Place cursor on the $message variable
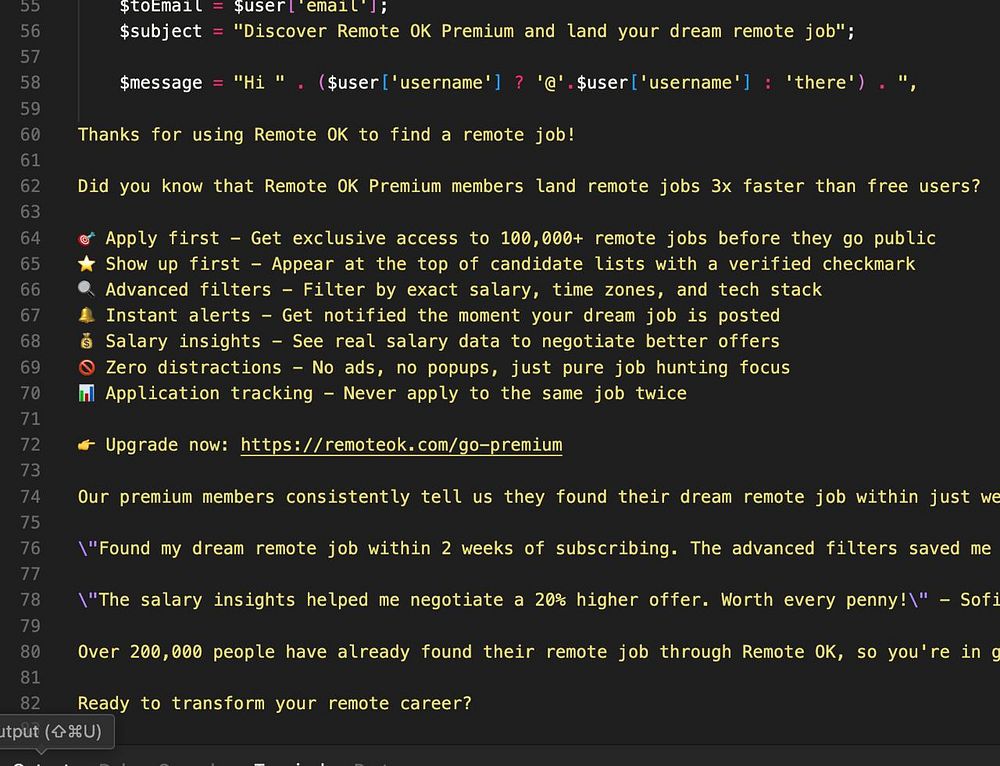 coord(160,83)
